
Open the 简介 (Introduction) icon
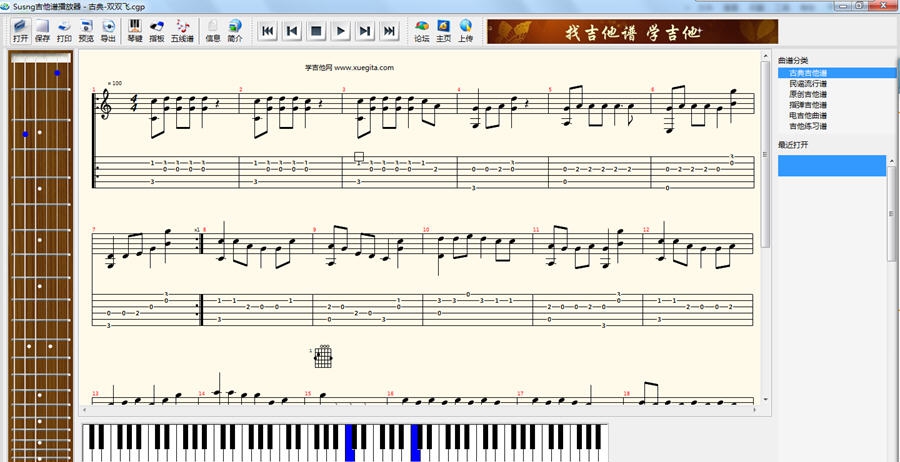coord(235,31)
